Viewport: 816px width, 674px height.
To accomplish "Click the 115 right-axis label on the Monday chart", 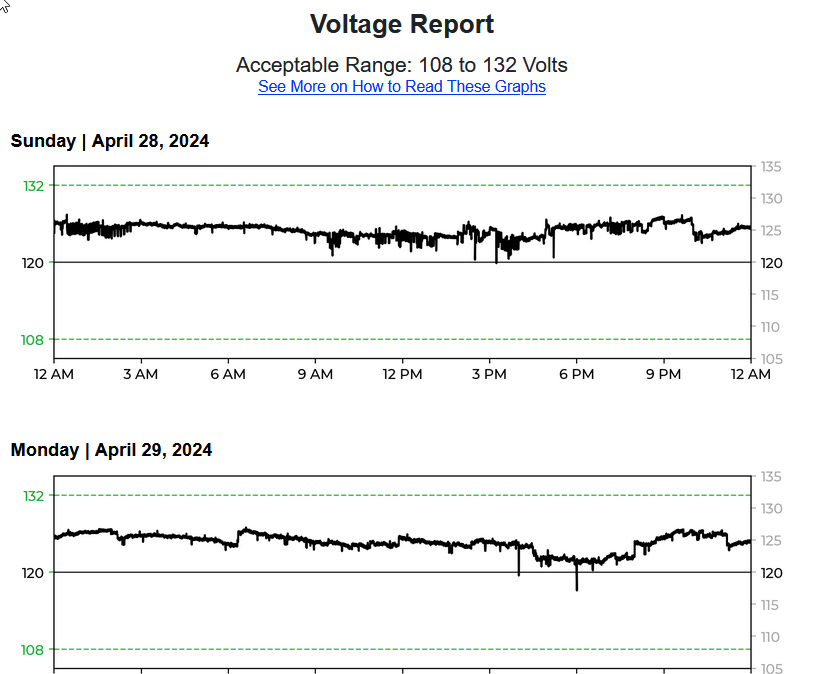I will coord(770,605).
